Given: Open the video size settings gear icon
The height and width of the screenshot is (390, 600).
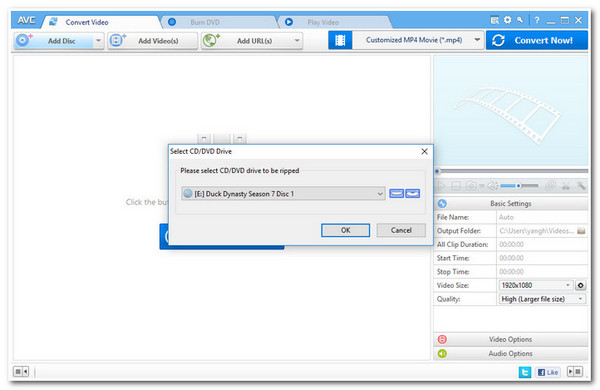Looking at the screenshot, I should 580,286.
